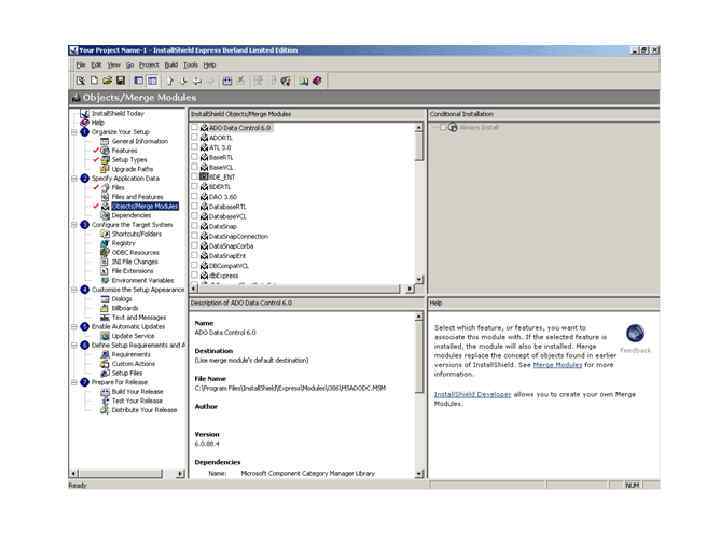
Task: Follow the Merge Modules help link
Action: (557, 365)
